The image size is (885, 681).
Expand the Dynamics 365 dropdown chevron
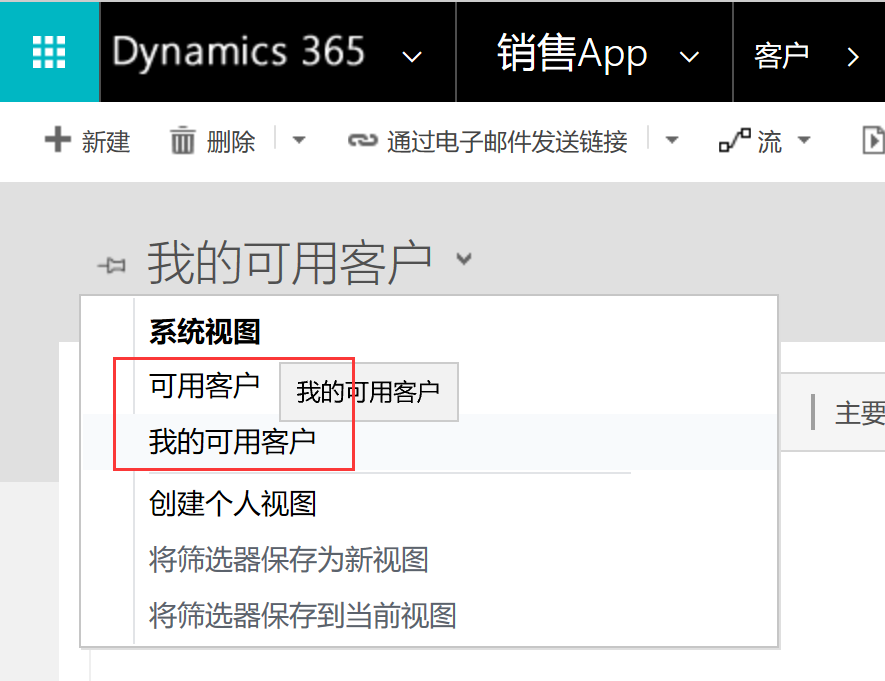click(412, 56)
